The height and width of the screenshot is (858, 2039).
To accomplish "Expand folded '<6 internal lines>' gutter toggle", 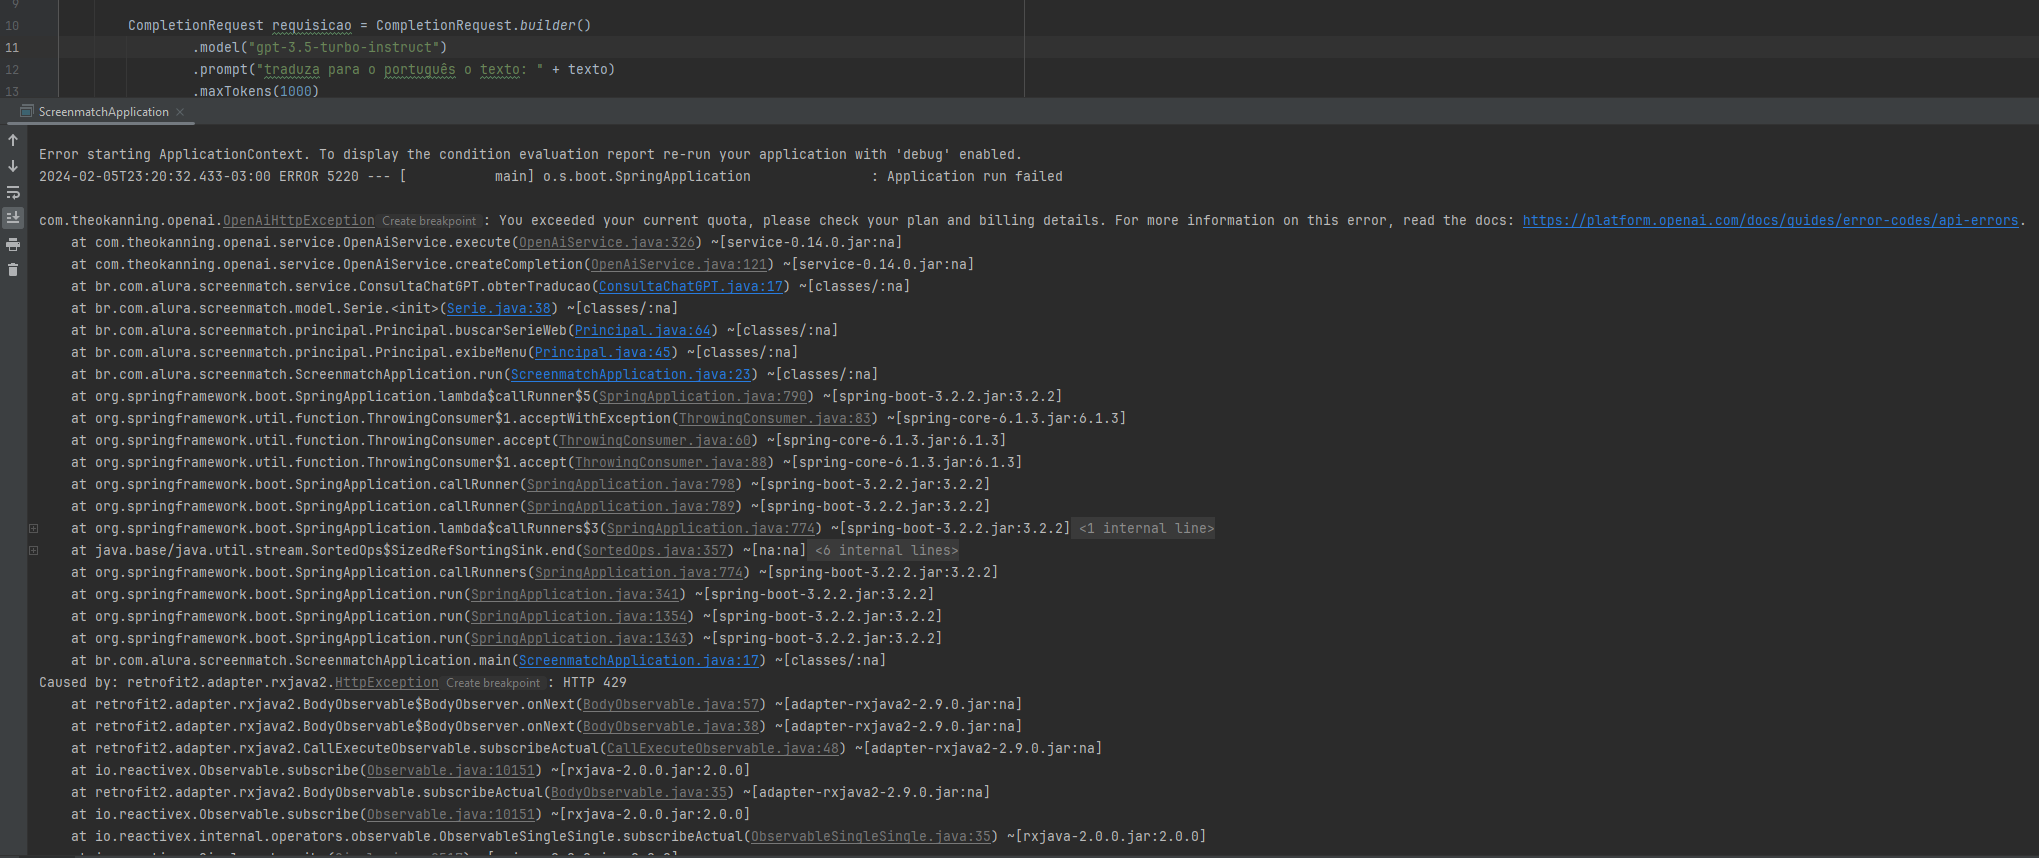I will click(x=33, y=550).
